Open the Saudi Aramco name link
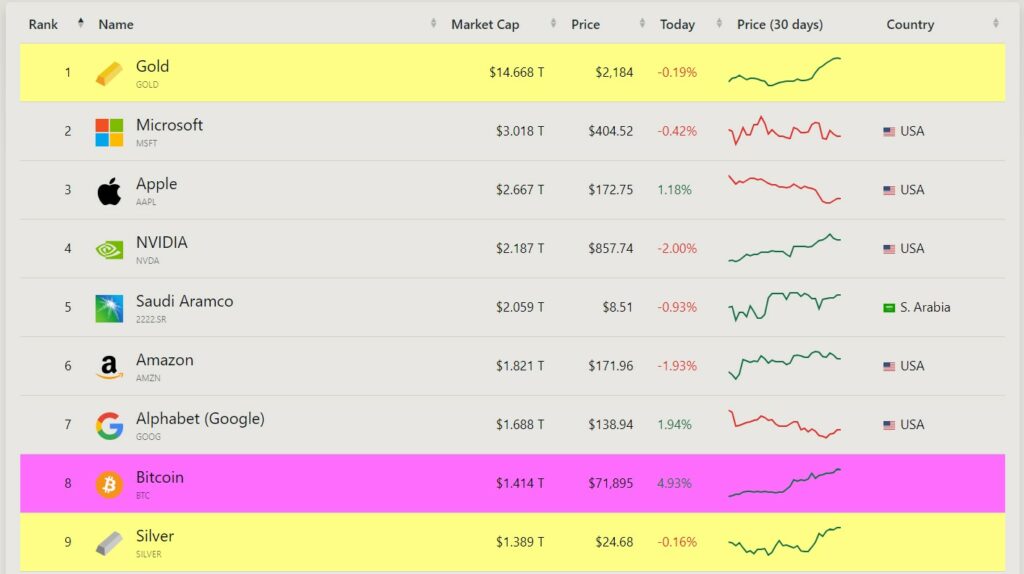 [x=184, y=301]
